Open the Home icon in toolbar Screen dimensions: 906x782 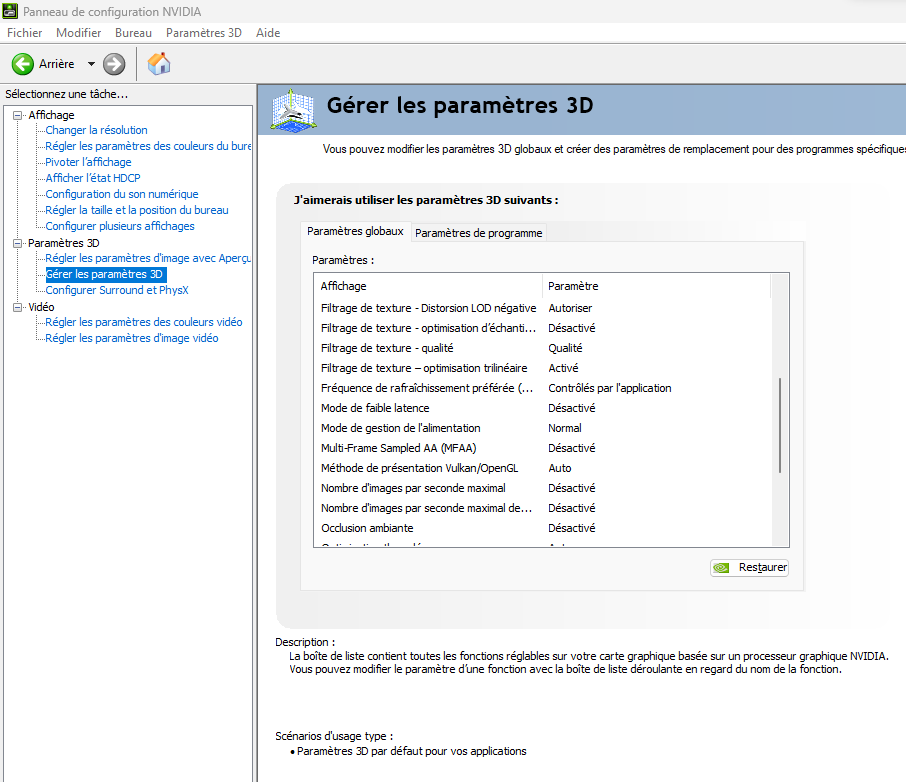158,64
